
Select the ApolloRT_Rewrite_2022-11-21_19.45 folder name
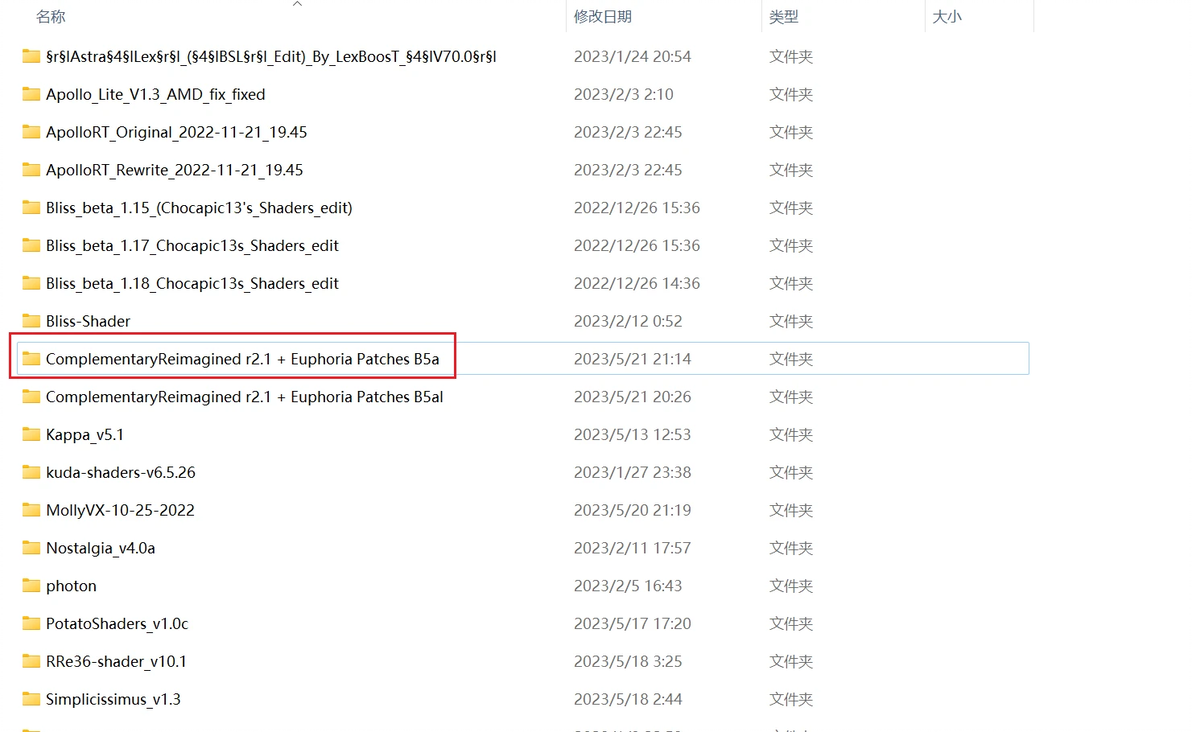174,170
